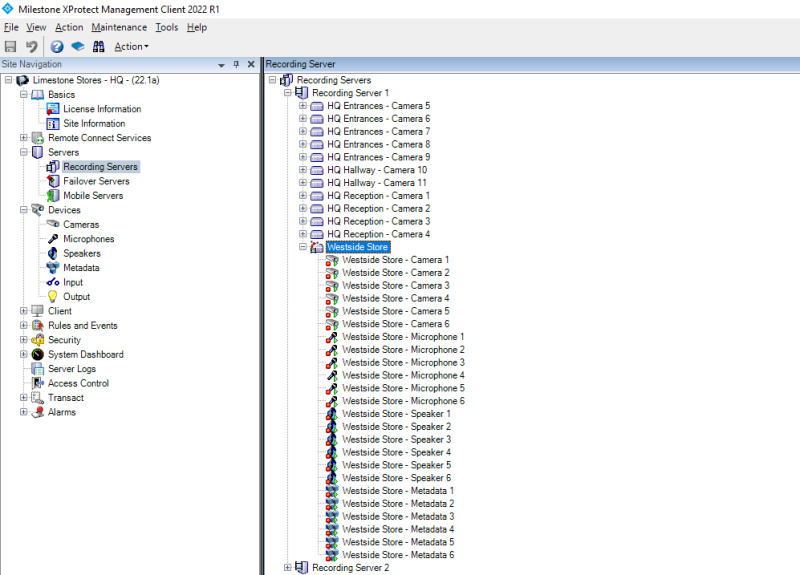Click the Alarms icon

click(38, 412)
